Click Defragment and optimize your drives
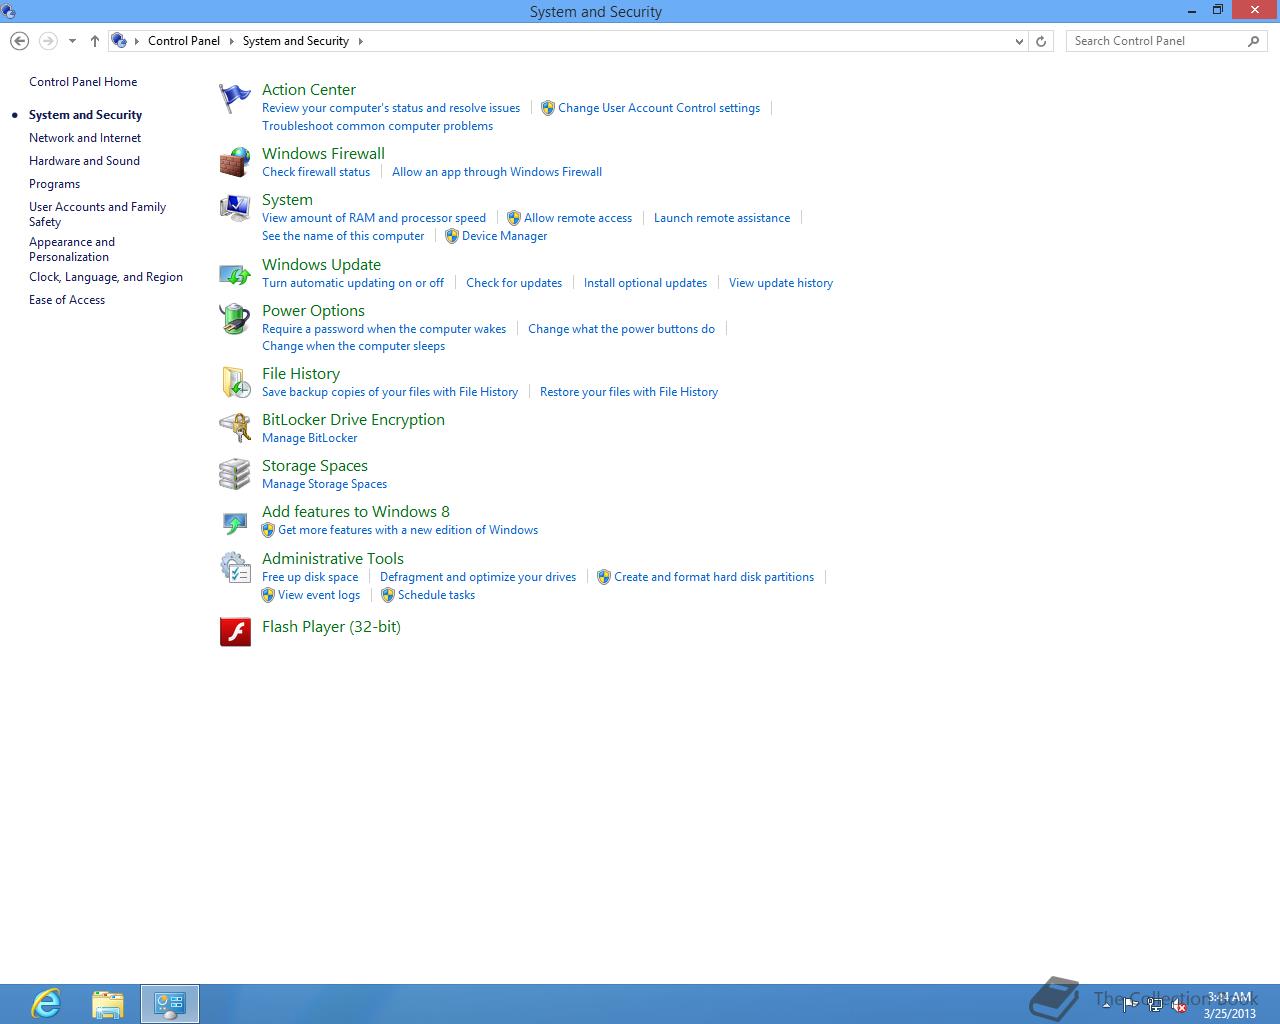This screenshot has height=1024, width=1280. (x=478, y=577)
